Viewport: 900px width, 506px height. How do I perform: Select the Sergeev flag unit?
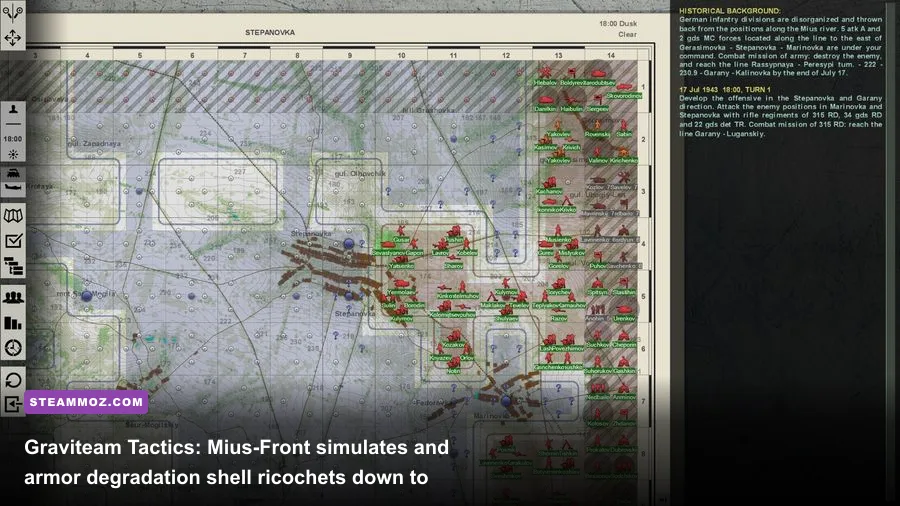point(598,102)
